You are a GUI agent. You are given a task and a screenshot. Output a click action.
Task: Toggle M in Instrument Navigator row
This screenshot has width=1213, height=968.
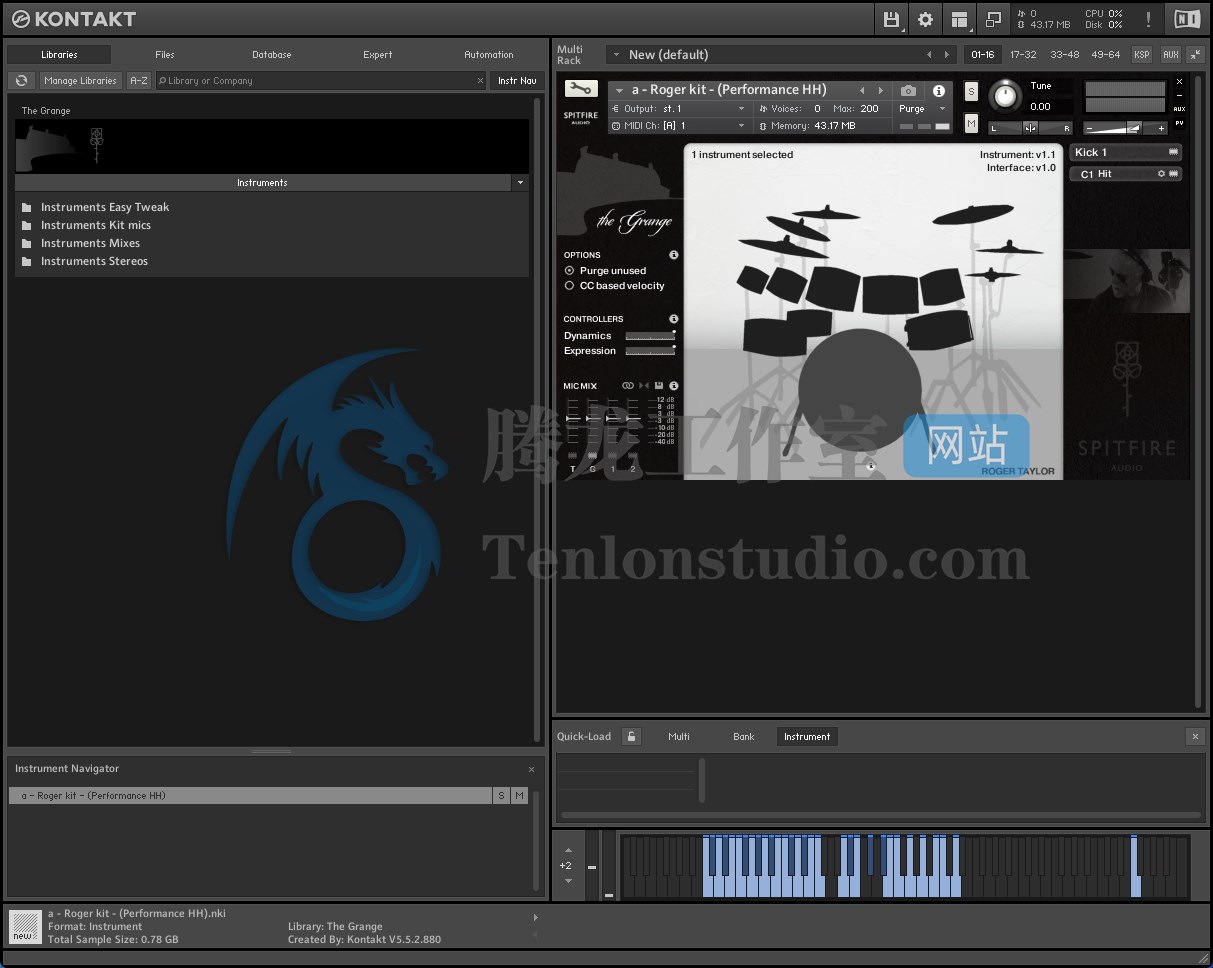519,796
